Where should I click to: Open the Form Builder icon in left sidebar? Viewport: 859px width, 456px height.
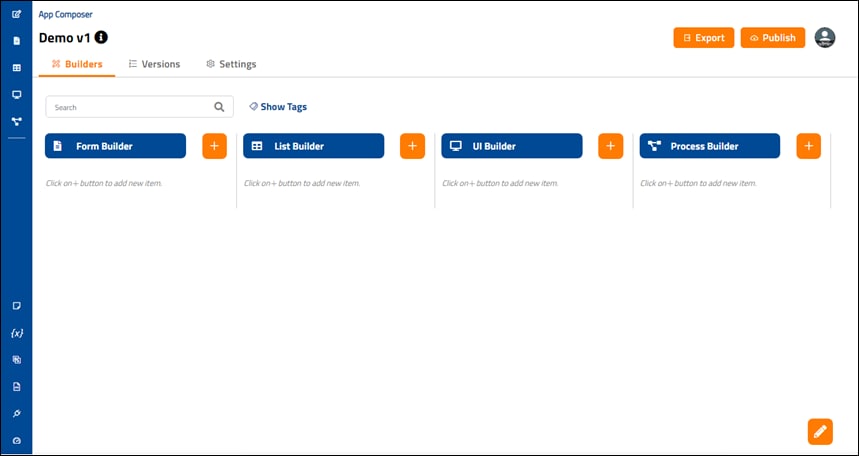click(16, 41)
